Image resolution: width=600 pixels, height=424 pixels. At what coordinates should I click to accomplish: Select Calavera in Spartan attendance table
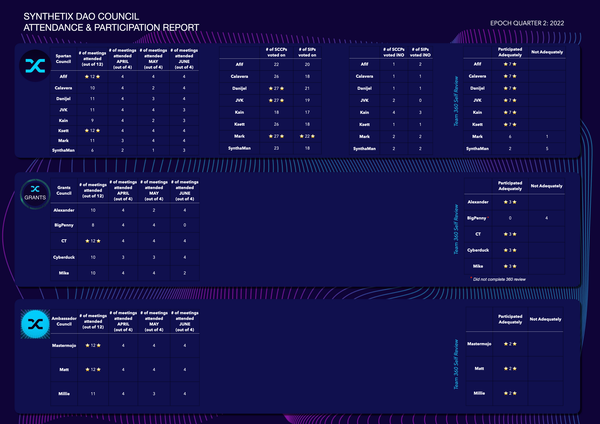63,88
